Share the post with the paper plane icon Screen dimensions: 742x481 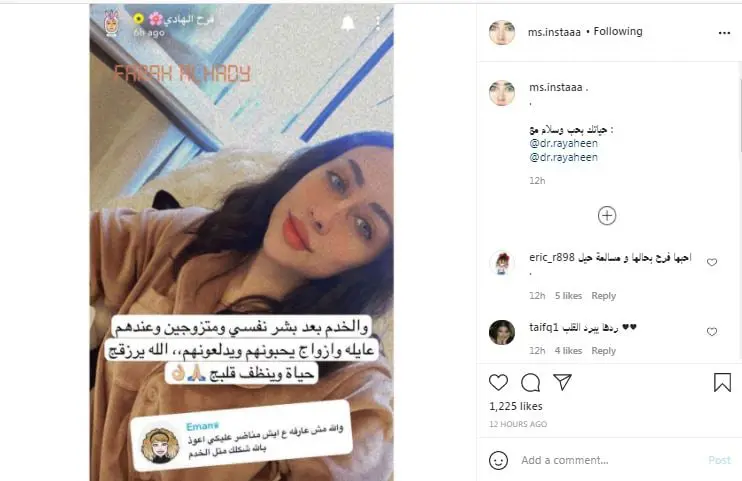(x=563, y=382)
